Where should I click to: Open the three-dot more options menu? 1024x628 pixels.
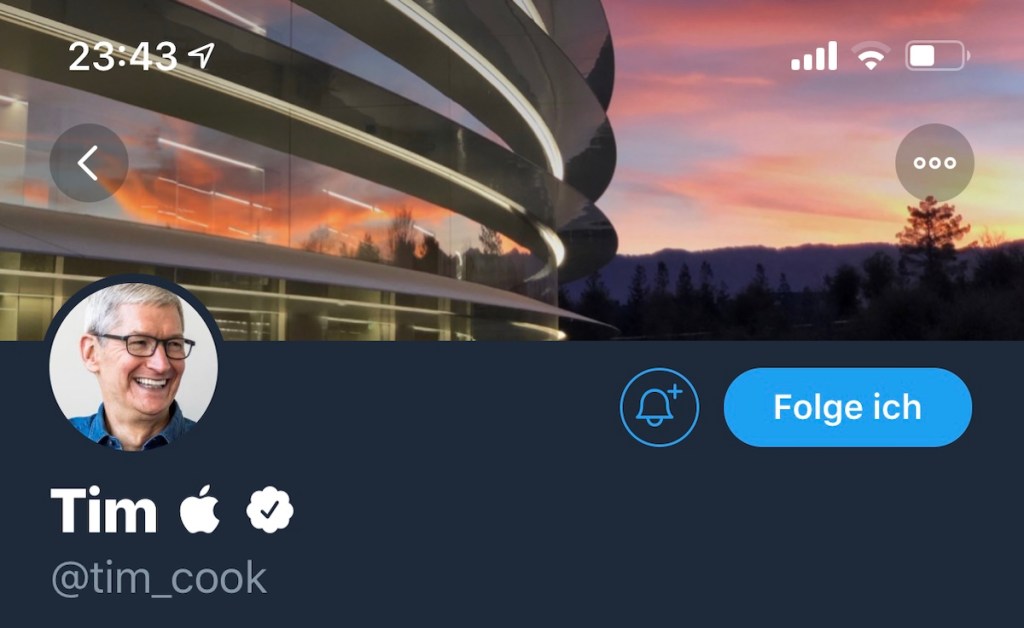pos(935,163)
